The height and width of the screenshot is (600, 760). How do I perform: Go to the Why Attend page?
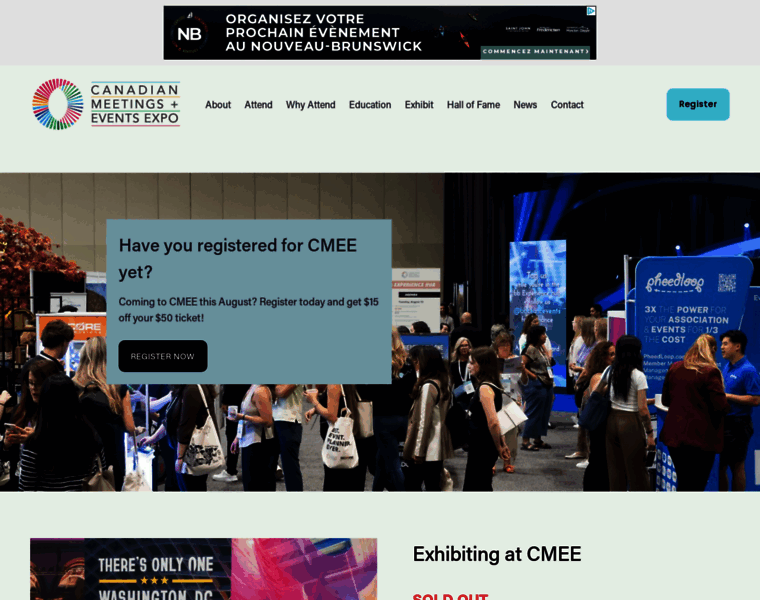[310, 105]
